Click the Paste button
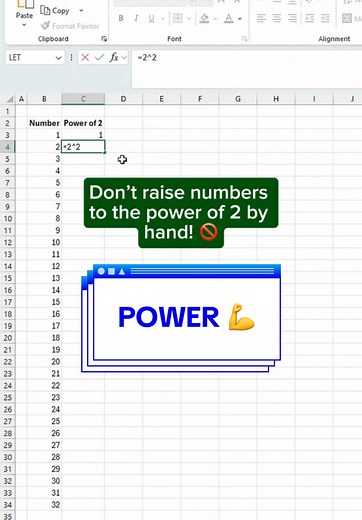The width and height of the screenshot is (362, 520). point(24,10)
